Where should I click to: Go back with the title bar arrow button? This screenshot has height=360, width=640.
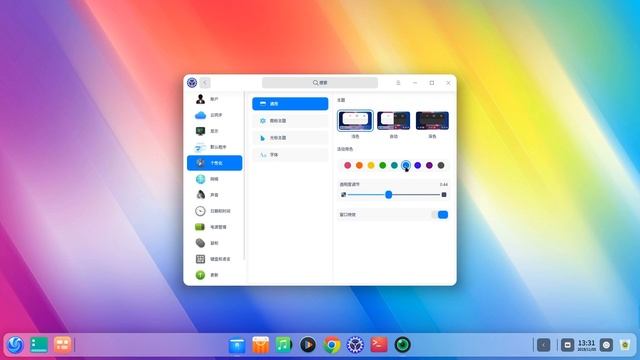[x=205, y=83]
